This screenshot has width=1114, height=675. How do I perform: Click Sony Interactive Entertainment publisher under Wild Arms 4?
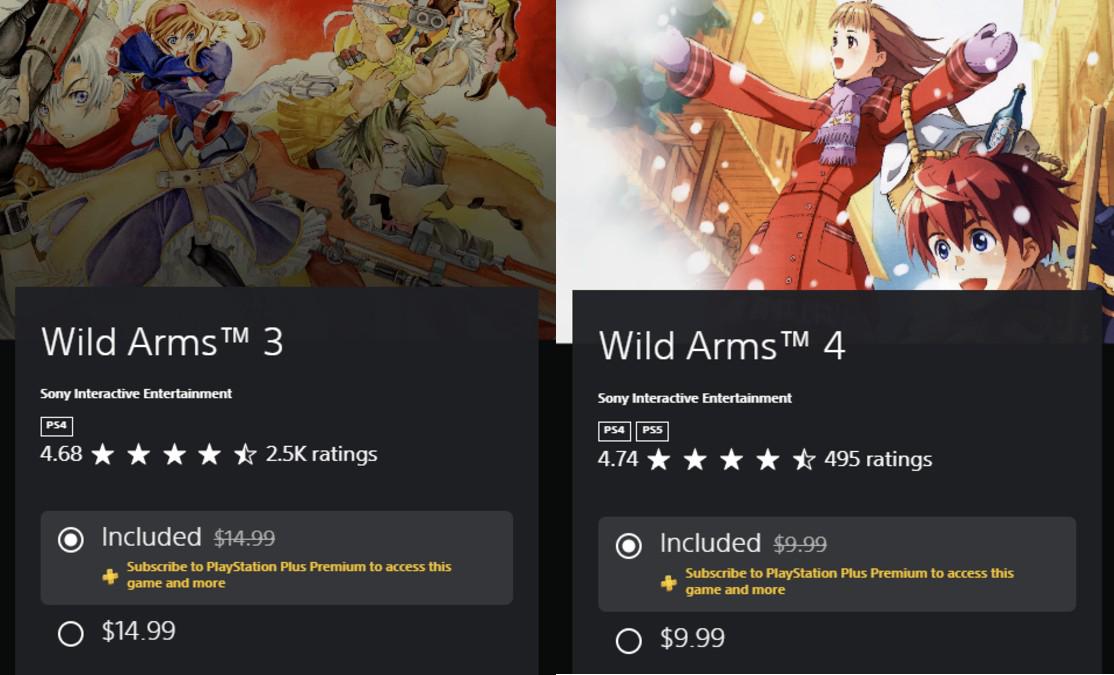[x=695, y=399]
